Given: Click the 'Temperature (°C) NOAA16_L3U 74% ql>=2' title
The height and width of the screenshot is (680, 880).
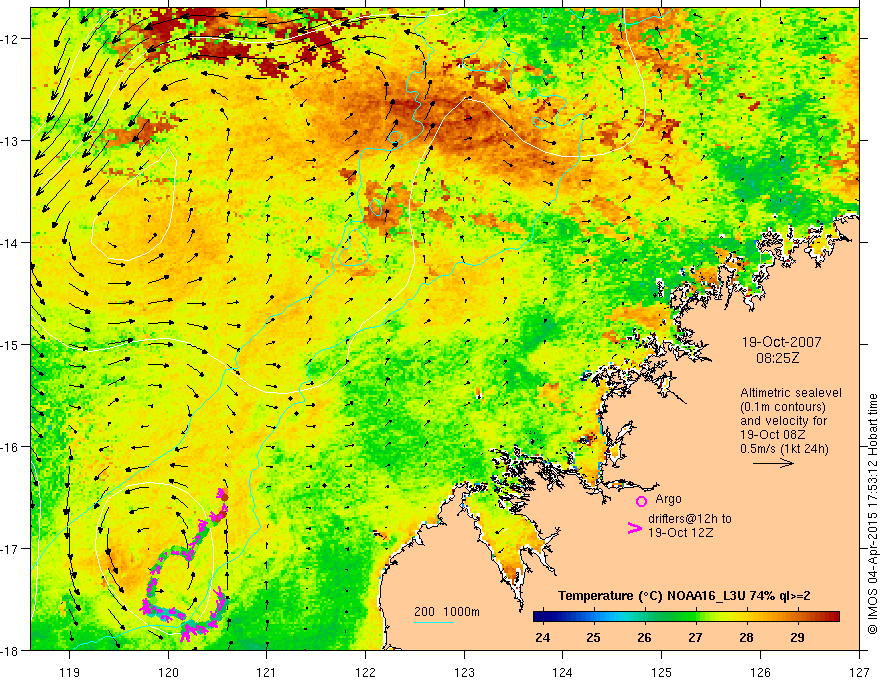Looking at the screenshot, I should click(684, 596).
